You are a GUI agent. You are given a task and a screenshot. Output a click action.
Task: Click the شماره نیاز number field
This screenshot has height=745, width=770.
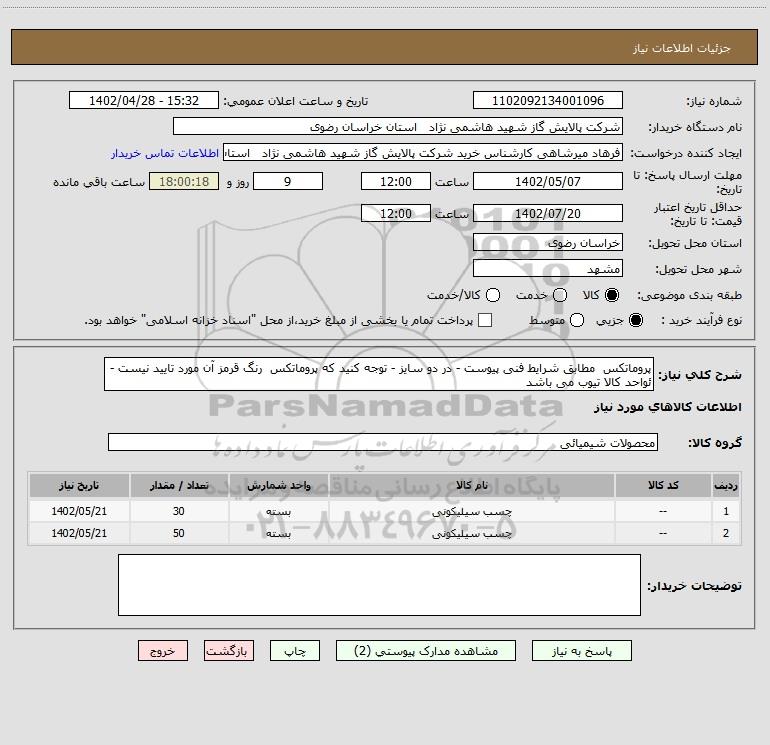pyautogui.click(x=547, y=101)
